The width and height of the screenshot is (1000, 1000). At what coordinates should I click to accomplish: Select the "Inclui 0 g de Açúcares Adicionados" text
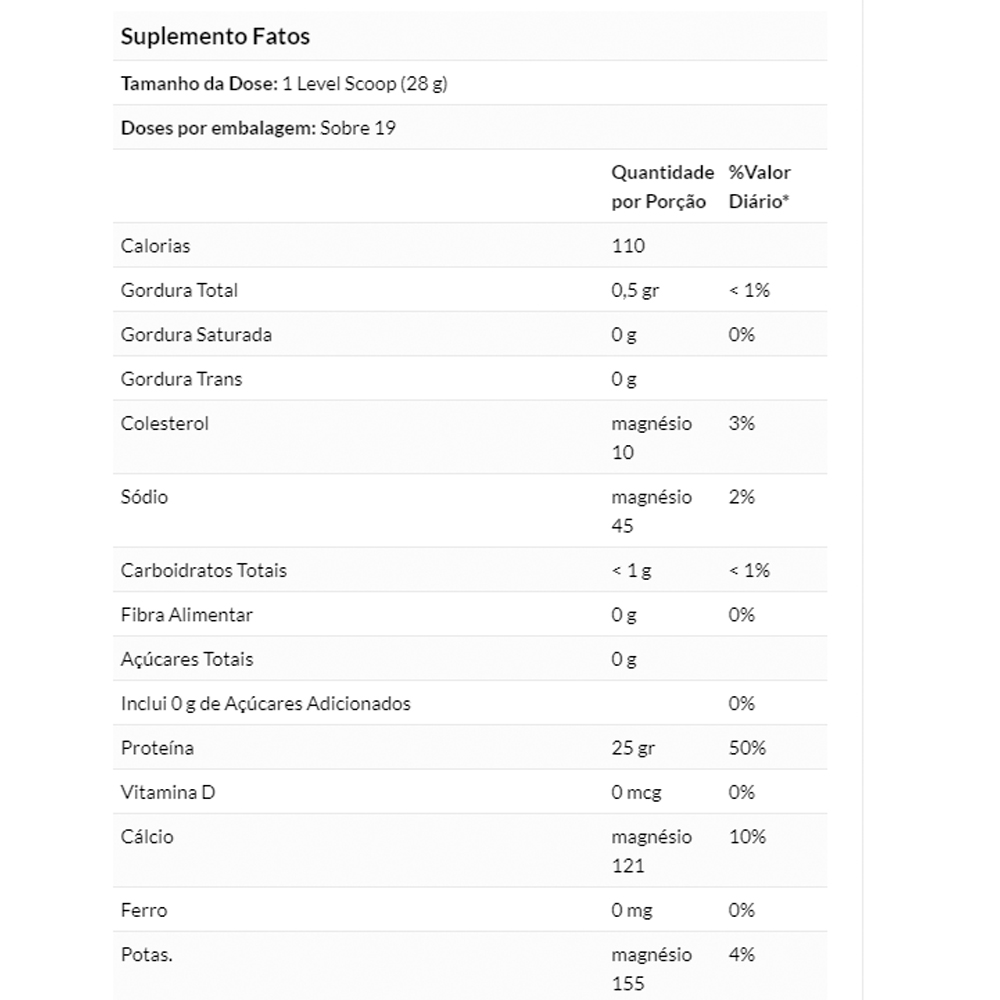point(265,704)
